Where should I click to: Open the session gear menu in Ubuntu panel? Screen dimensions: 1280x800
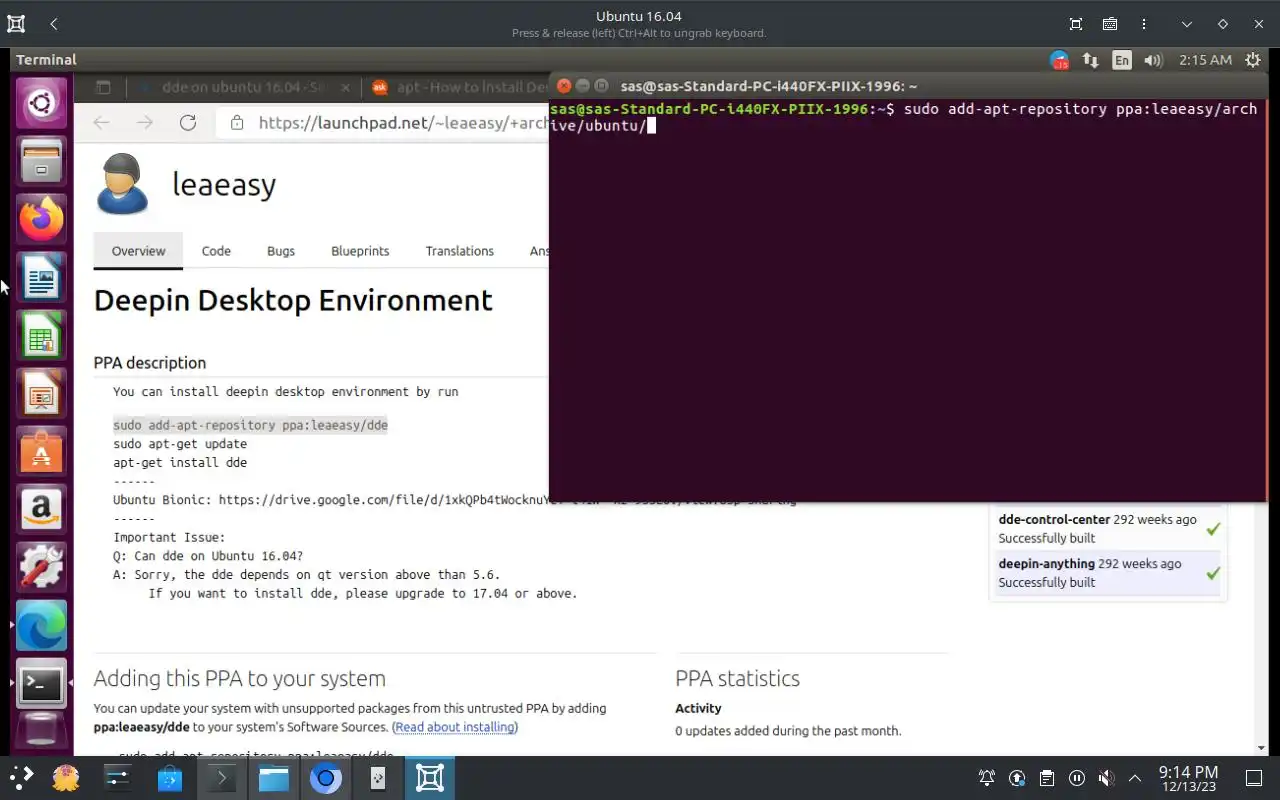1252,60
